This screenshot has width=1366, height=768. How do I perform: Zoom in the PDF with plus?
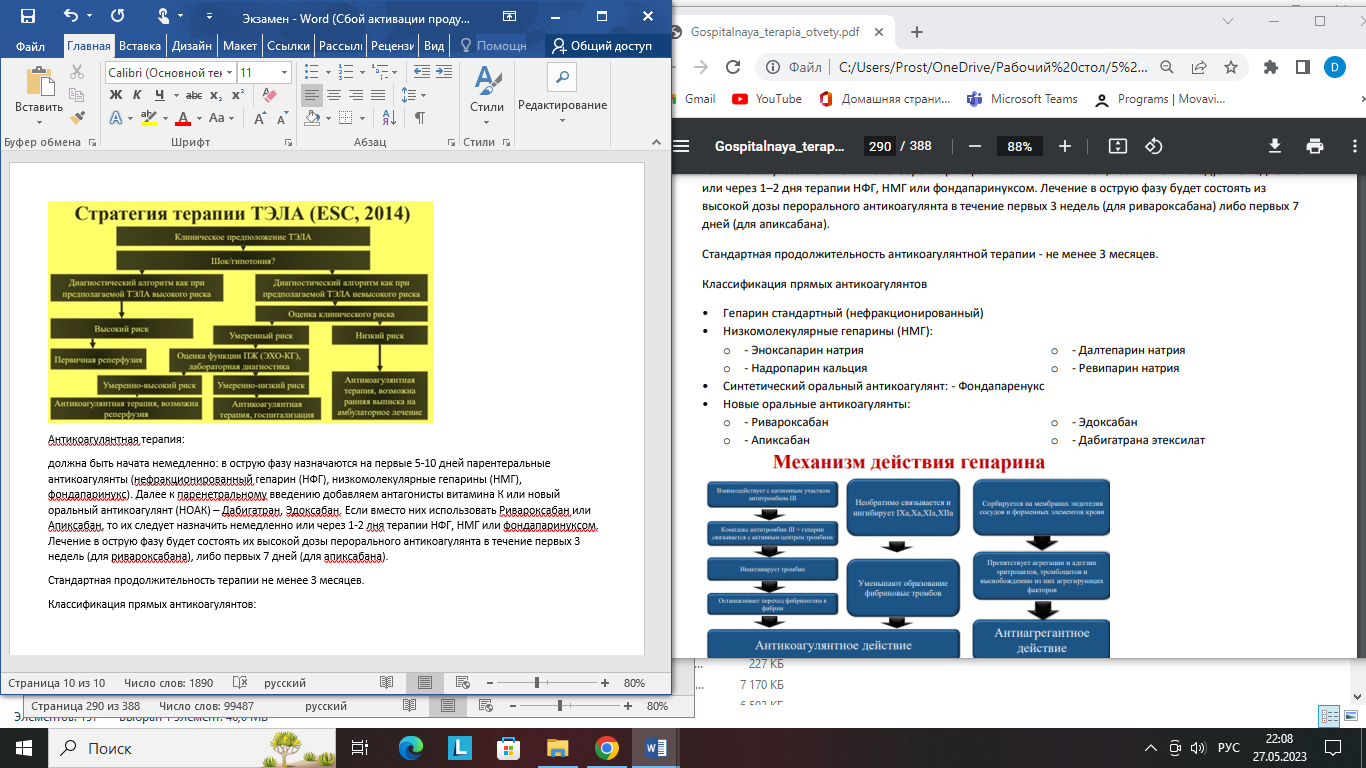[1065, 146]
